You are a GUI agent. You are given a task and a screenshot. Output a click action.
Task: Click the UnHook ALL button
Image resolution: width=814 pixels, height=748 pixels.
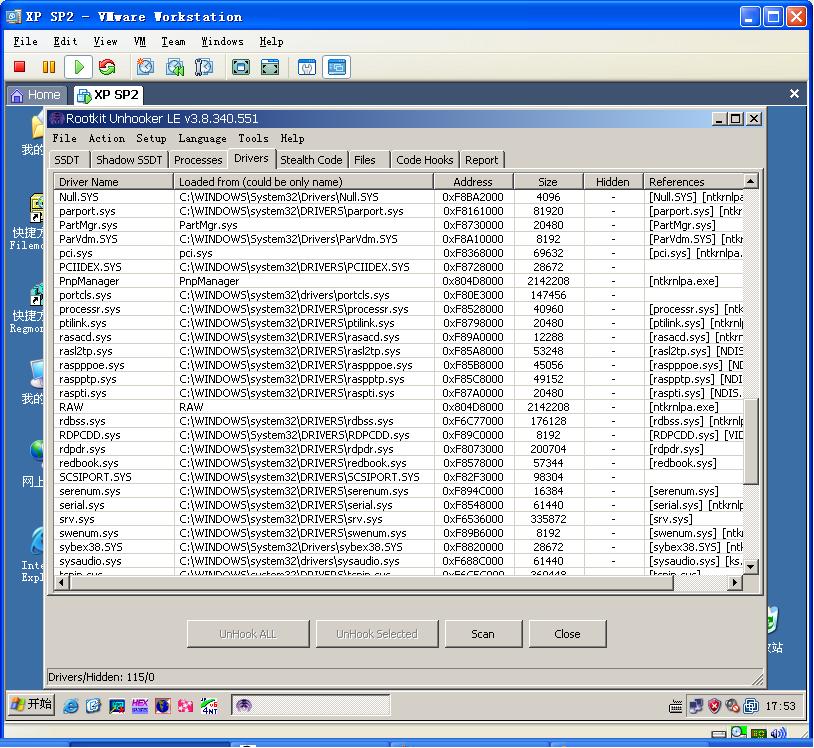248,634
